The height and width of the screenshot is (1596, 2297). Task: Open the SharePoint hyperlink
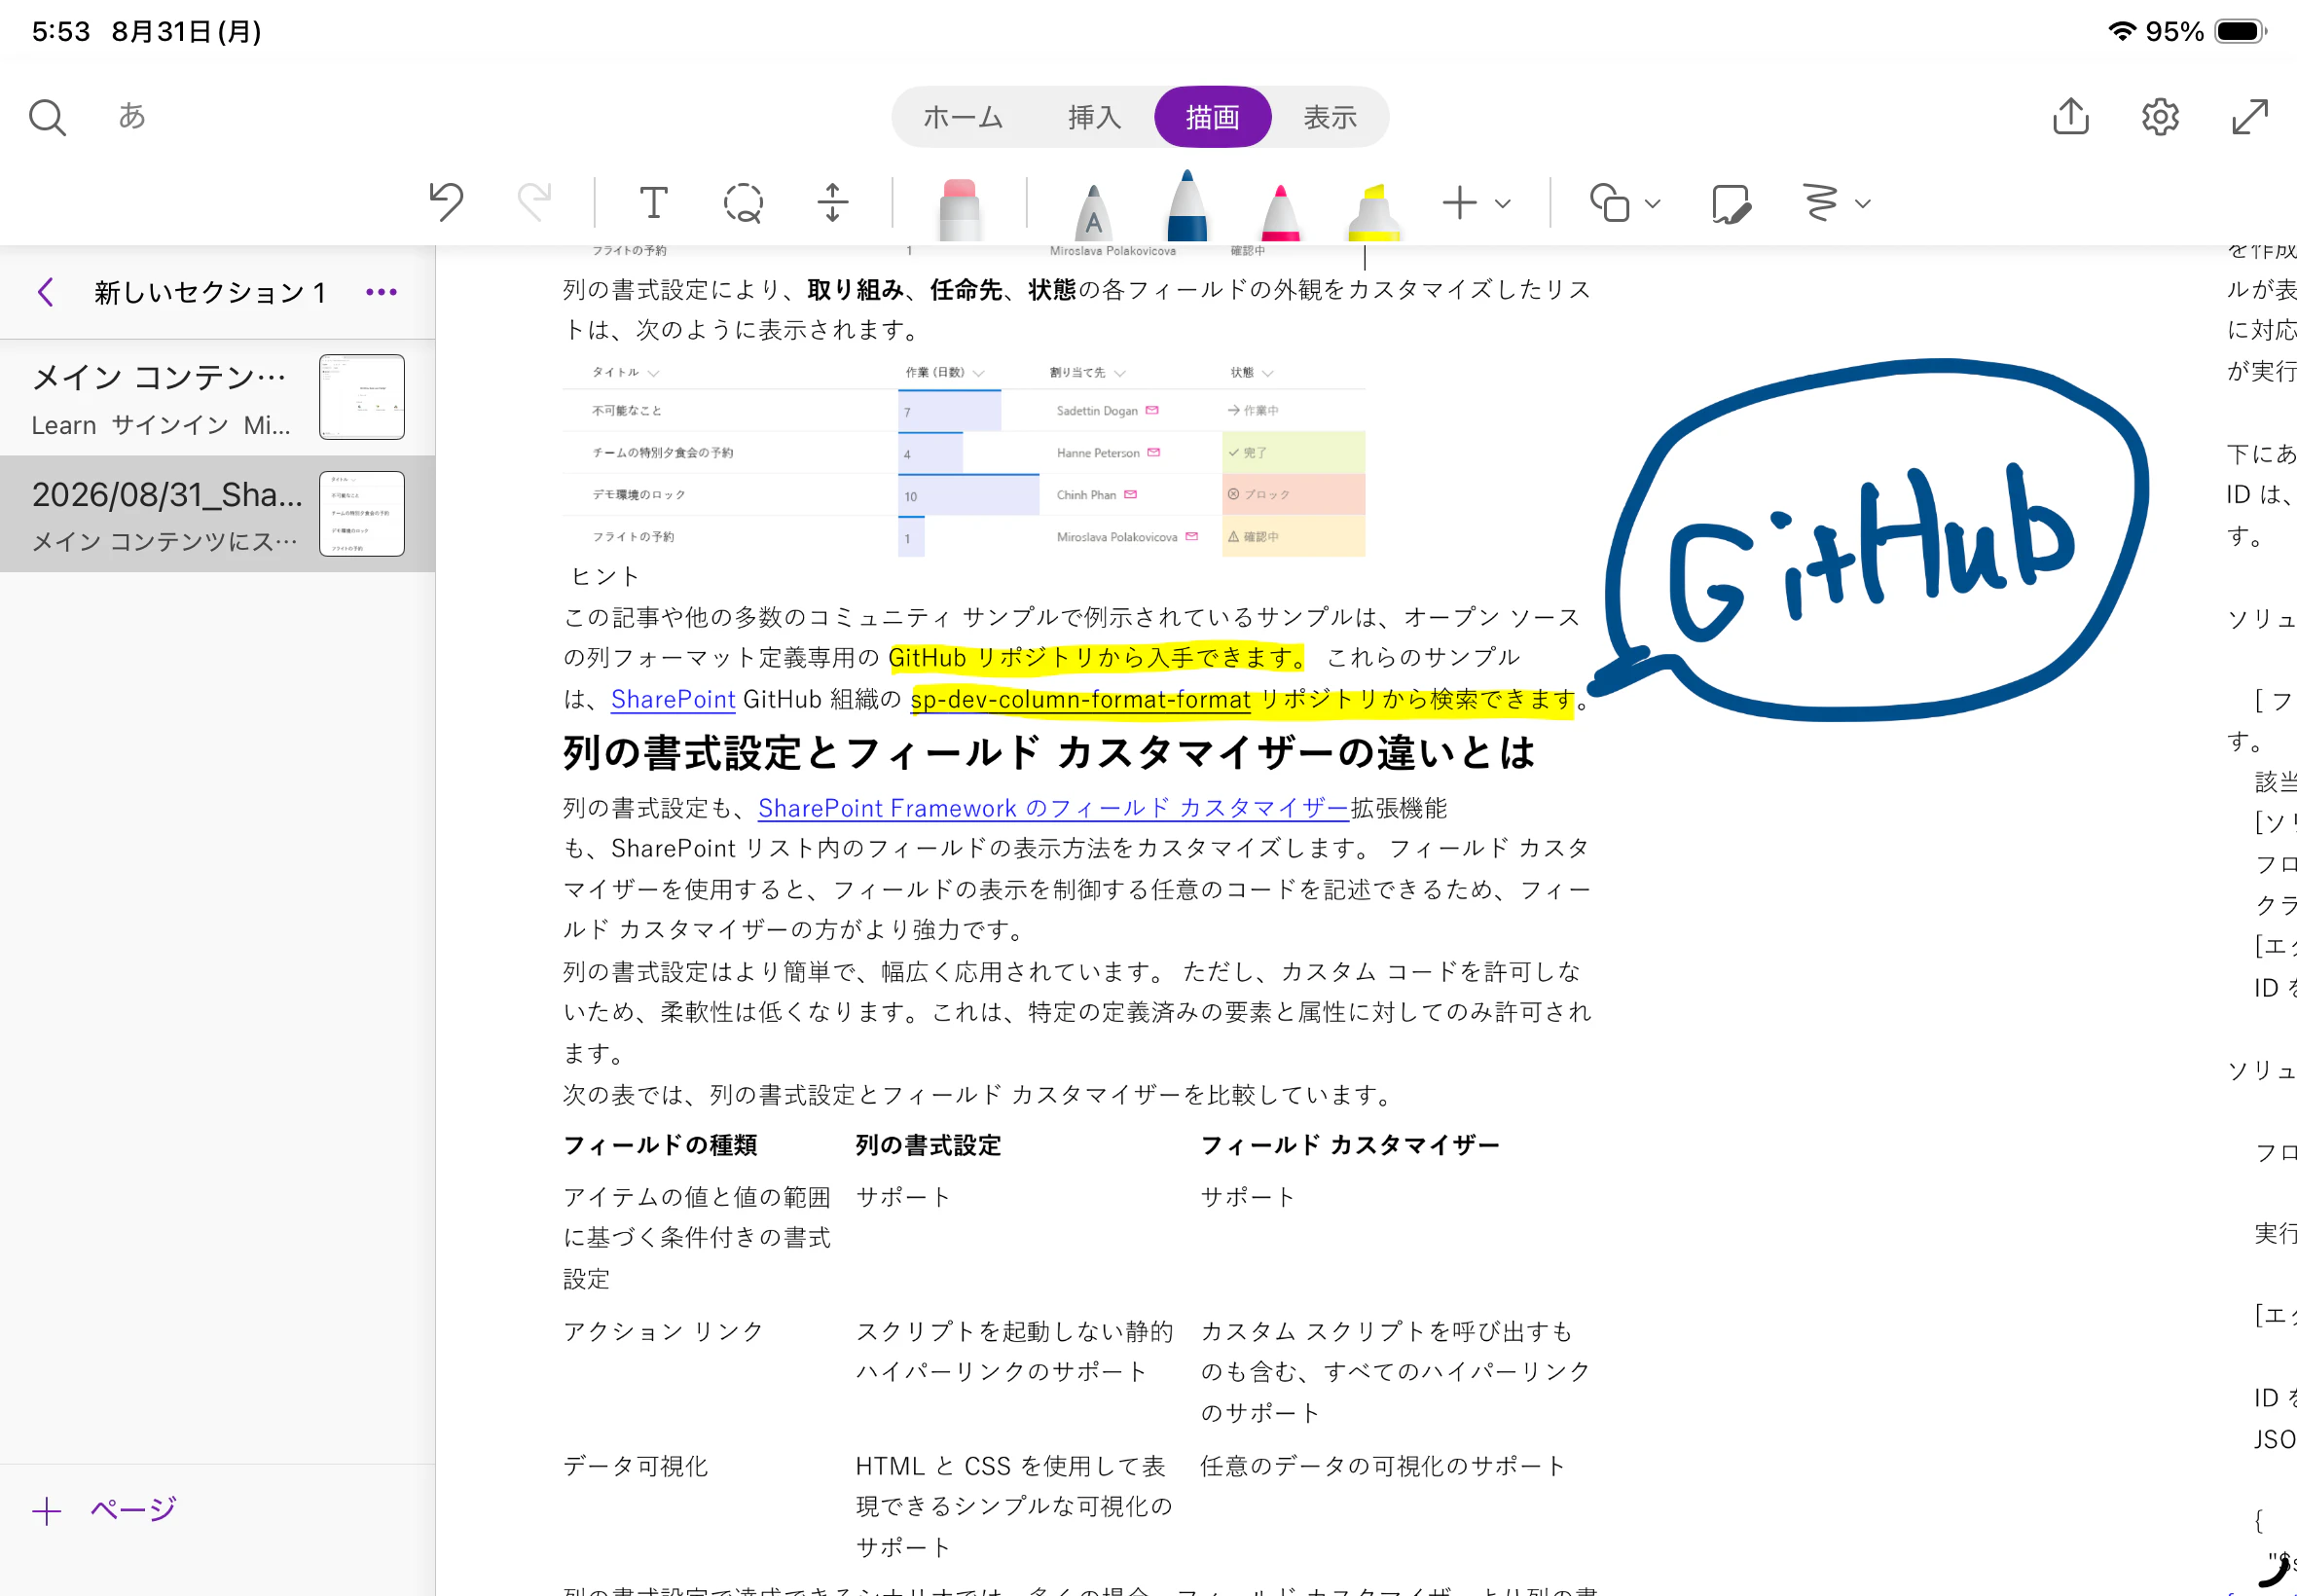[673, 699]
